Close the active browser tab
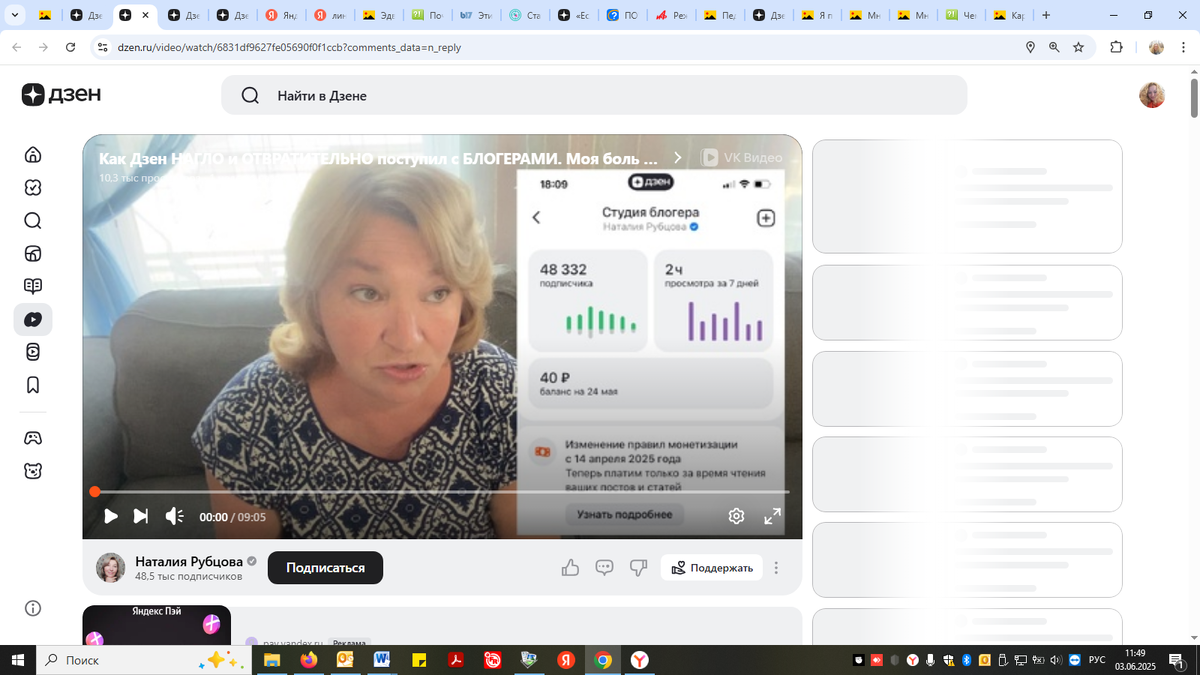The height and width of the screenshot is (675, 1200). 146,15
